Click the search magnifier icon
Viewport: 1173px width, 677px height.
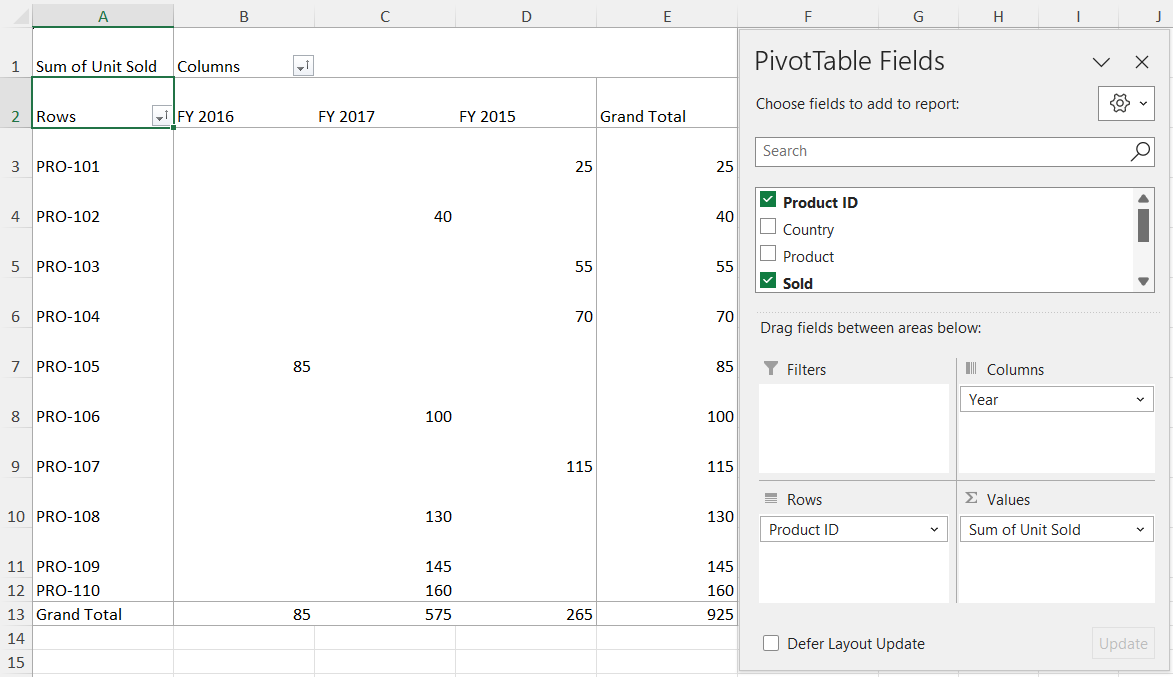1139,151
